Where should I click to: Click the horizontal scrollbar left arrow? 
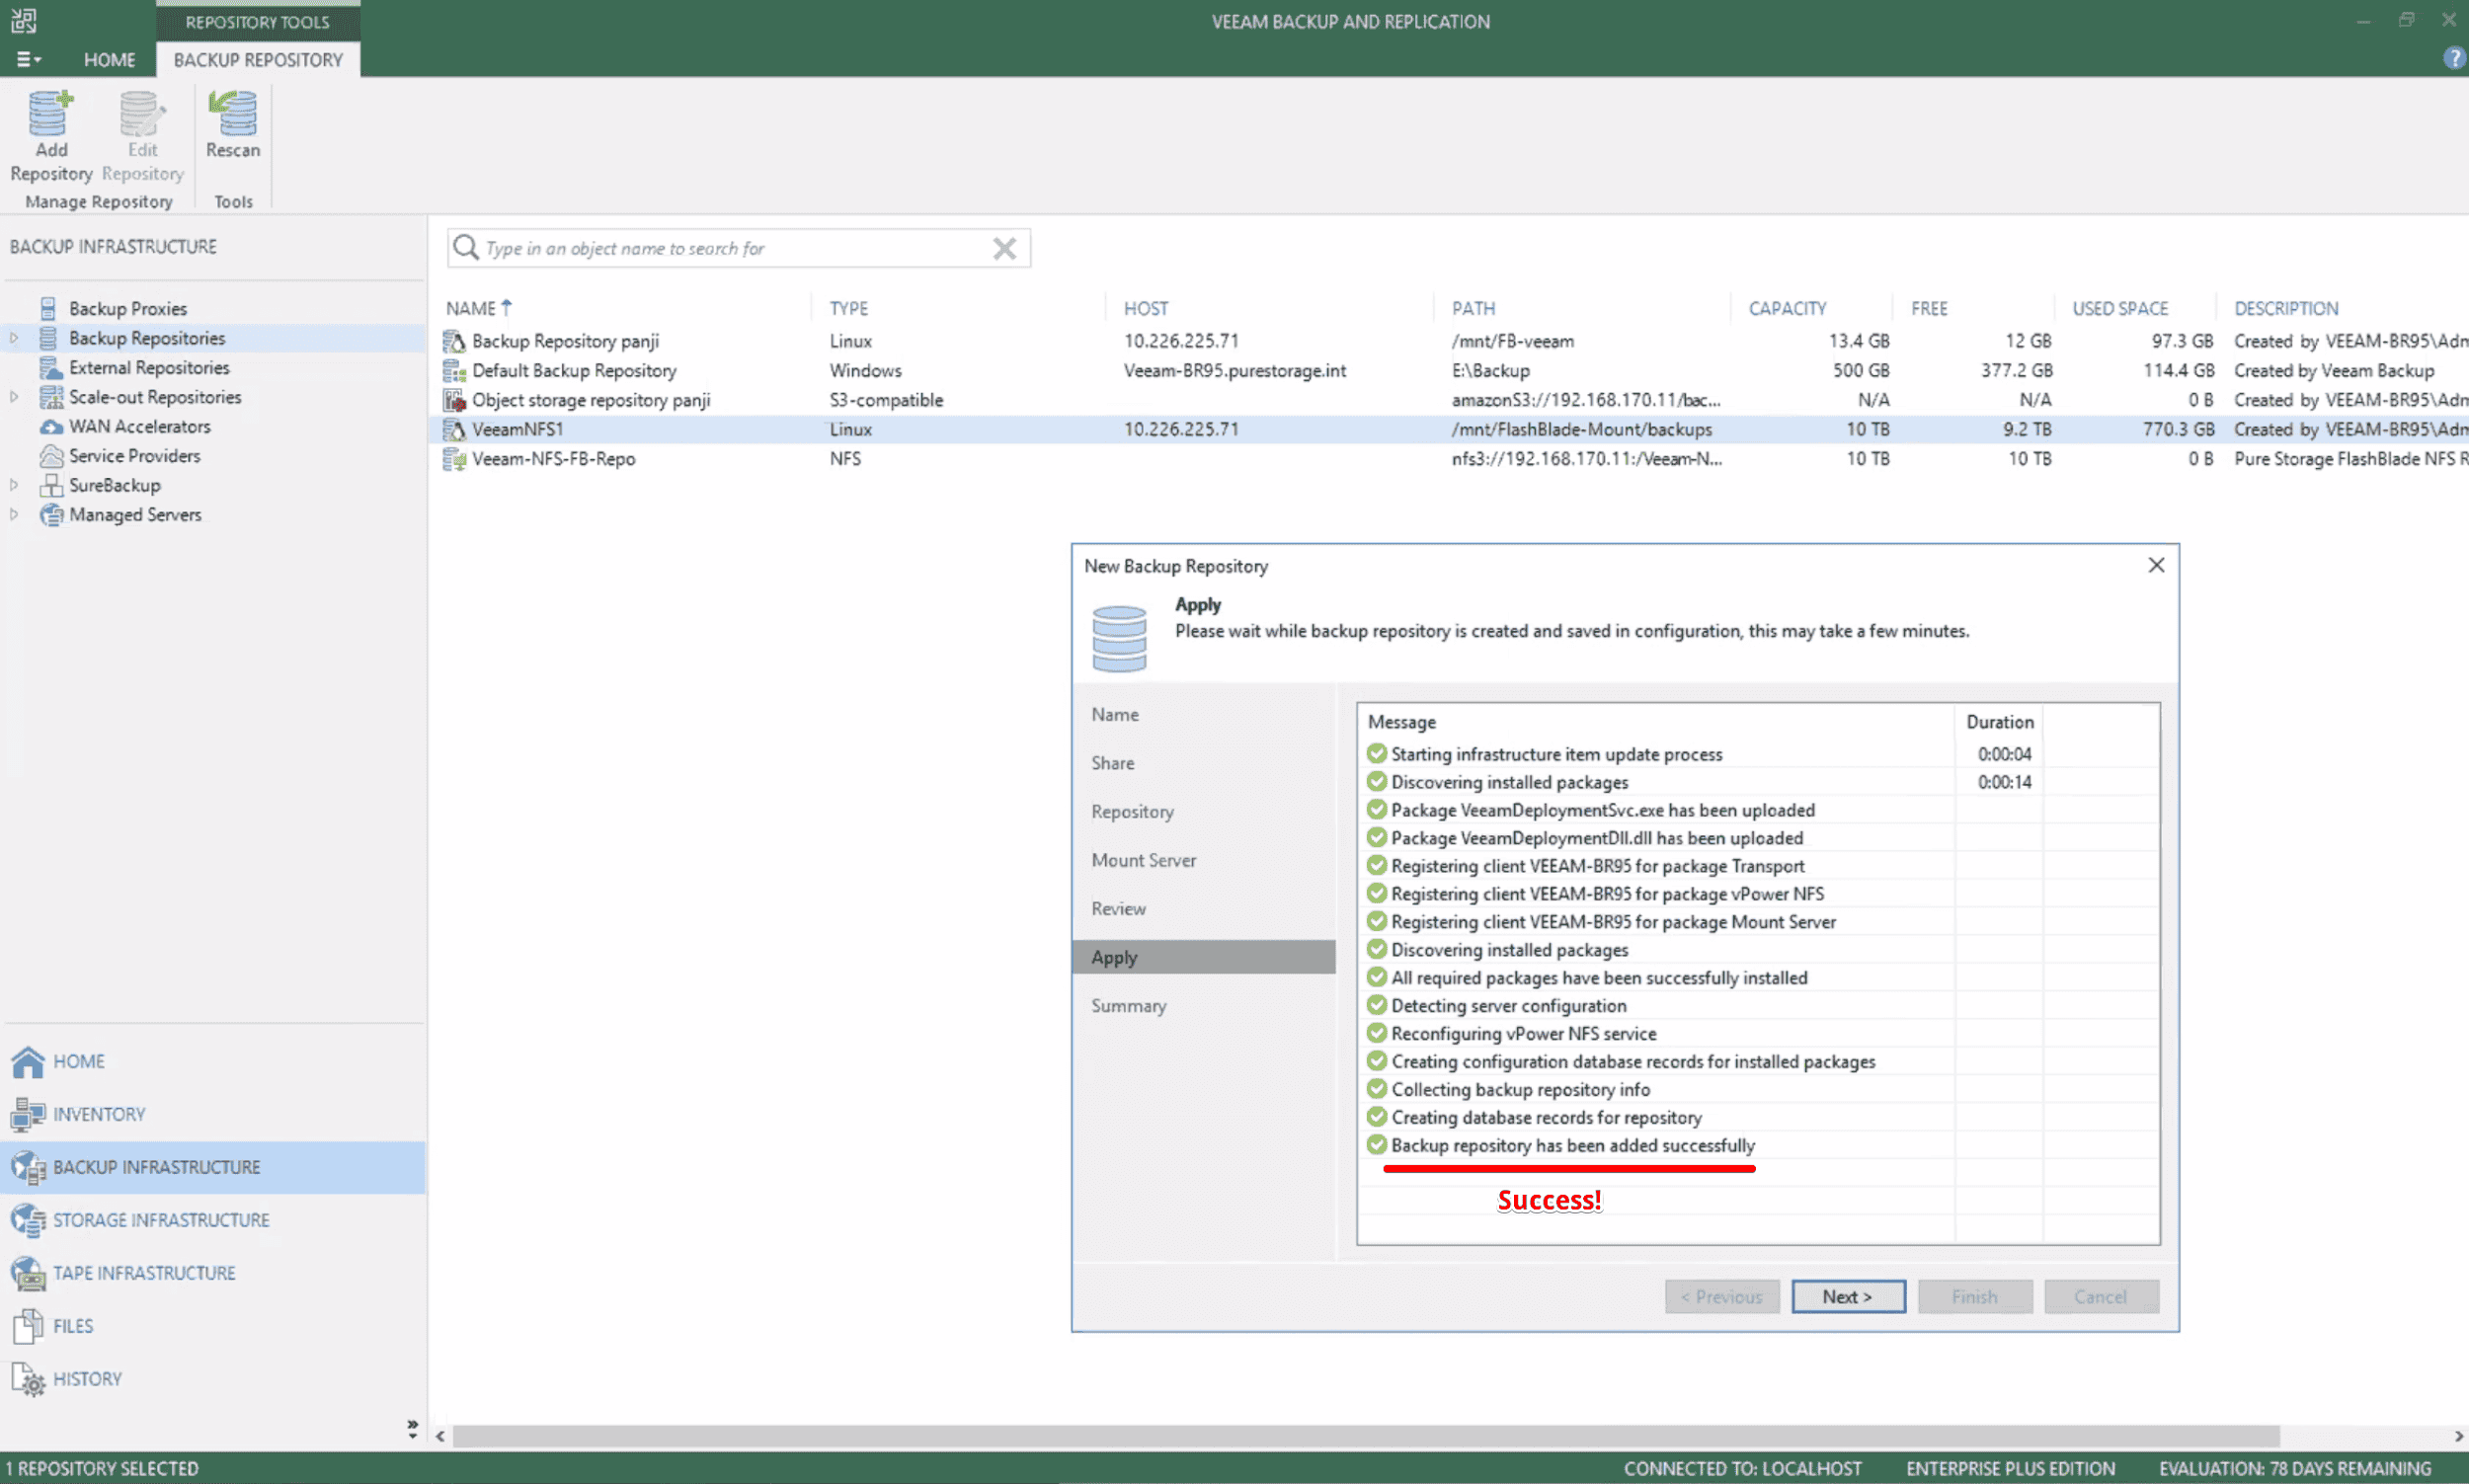point(440,1436)
